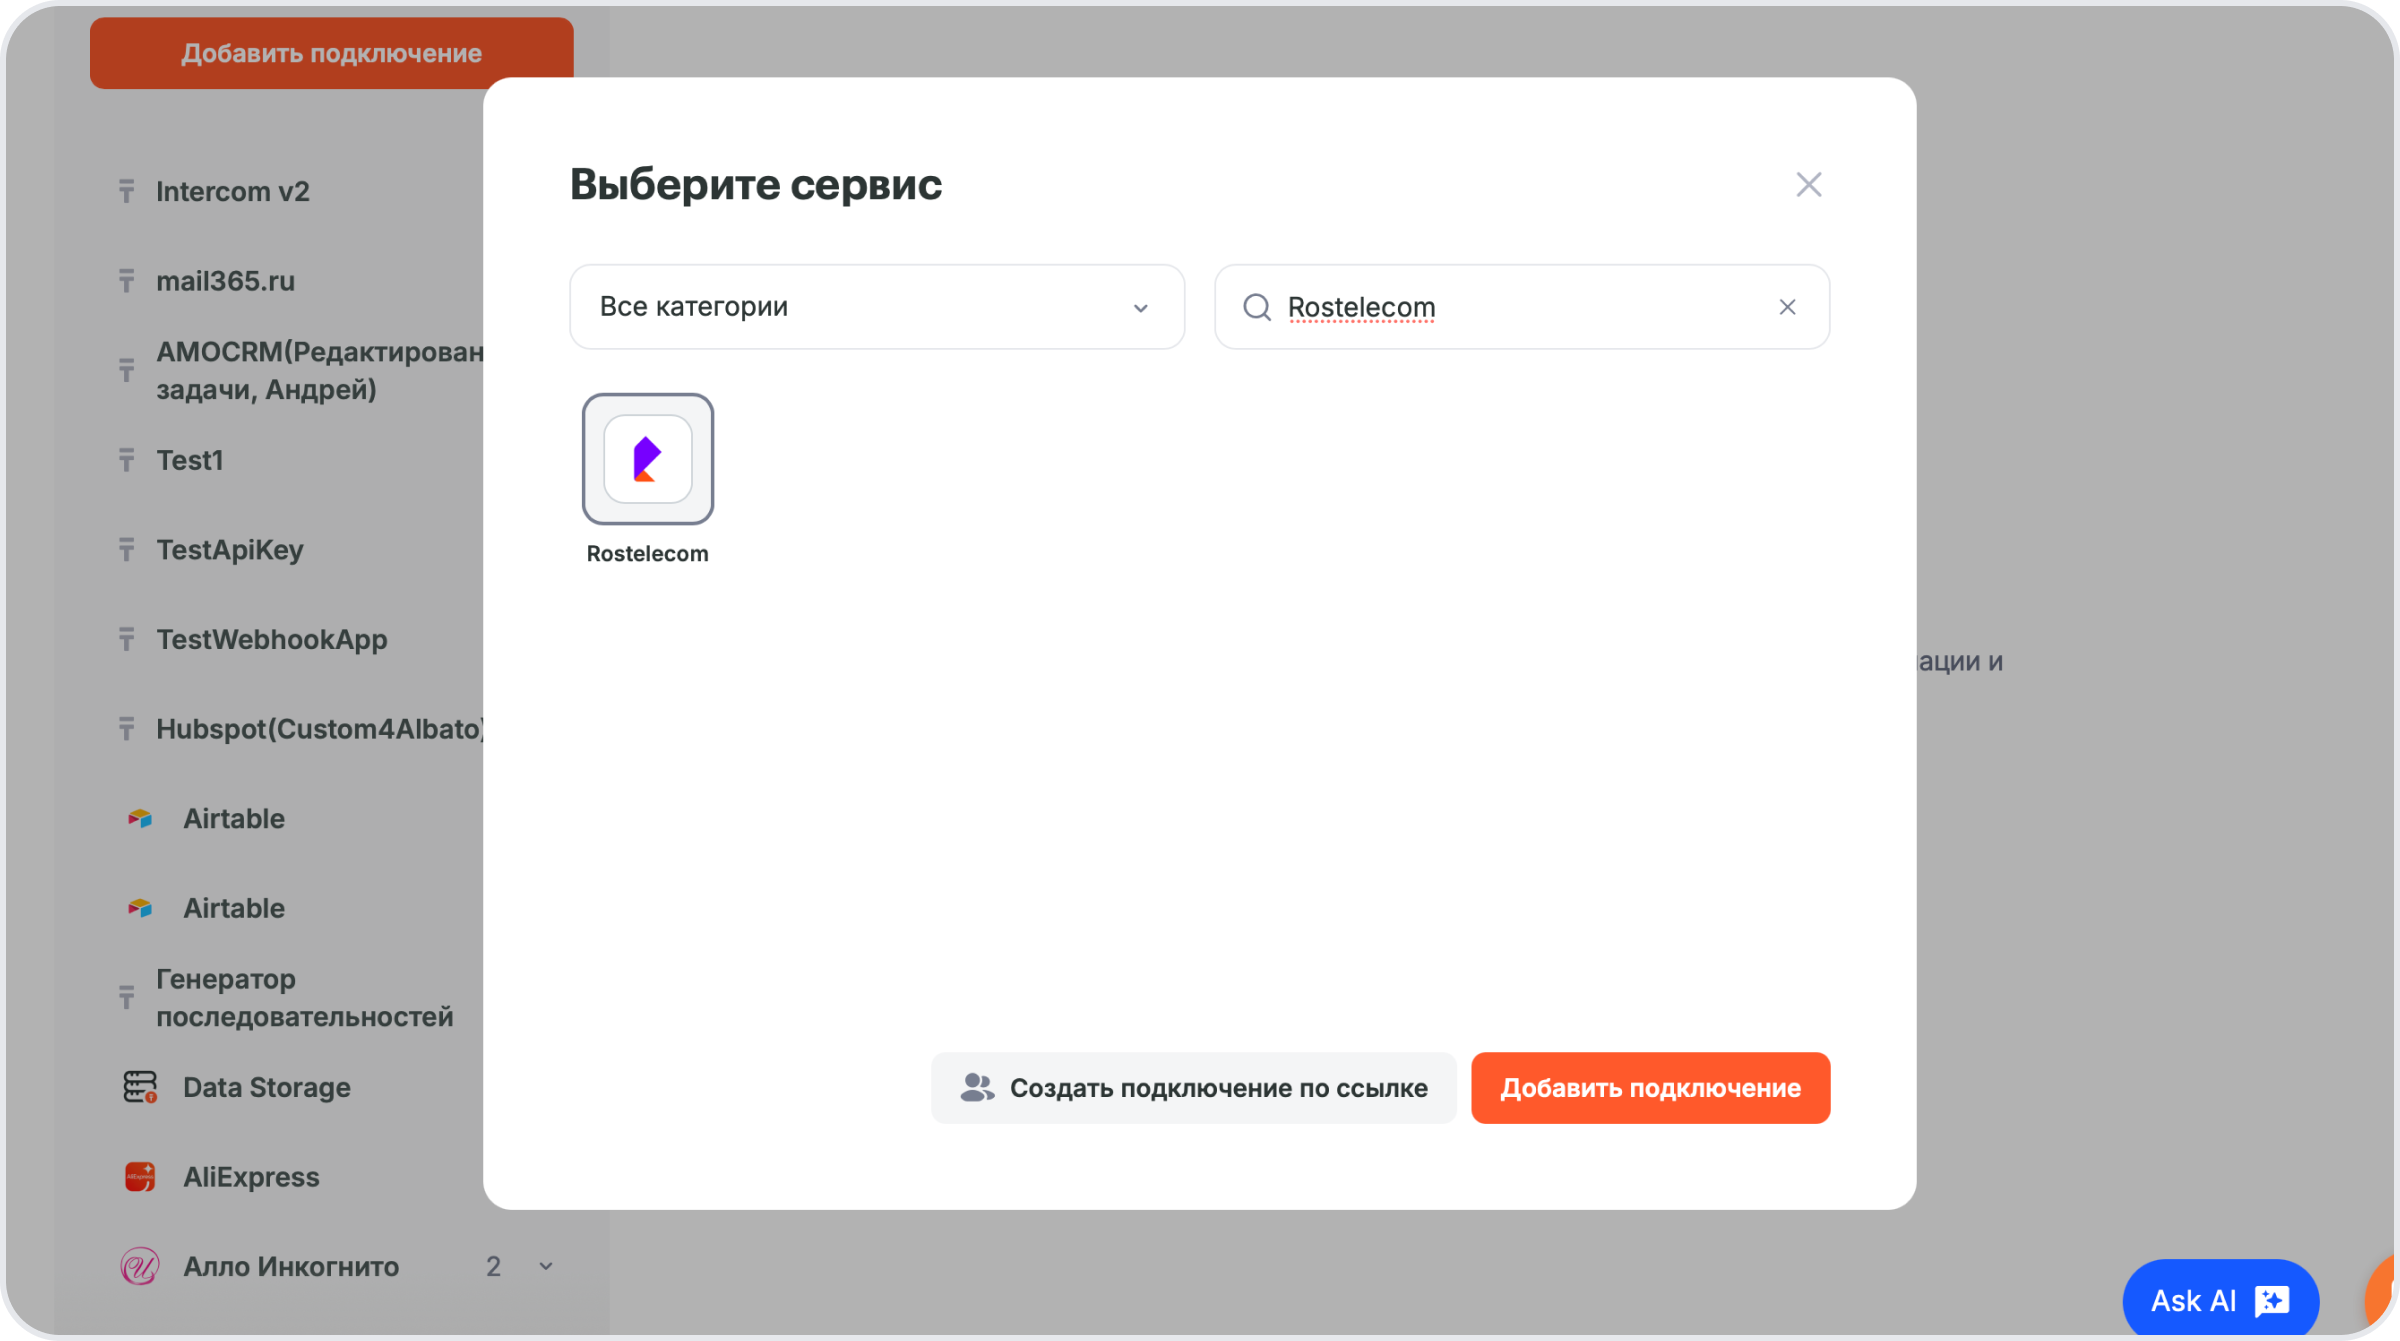
Task: Focus the Rostelecom search field
Action: (x=1520, y=307)
